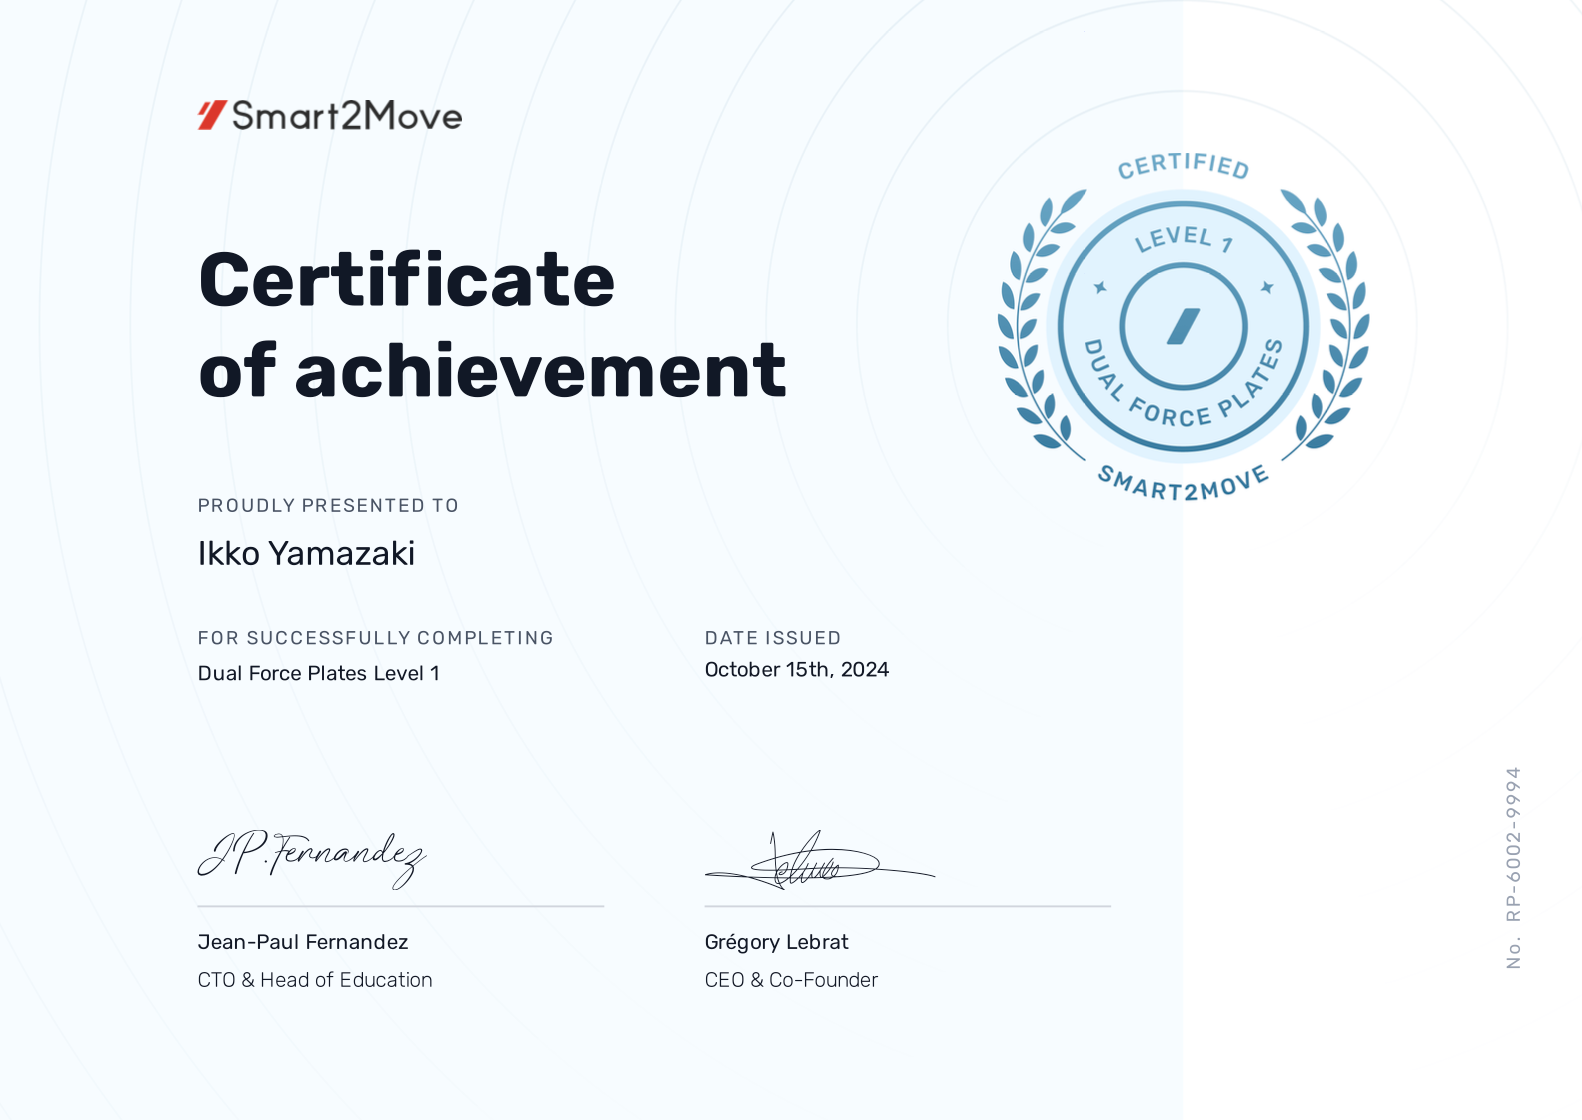Screen dimensions: 1582x1120
Task: Select the recipient name Ikko Yamazaki
Action: (306, 554)
